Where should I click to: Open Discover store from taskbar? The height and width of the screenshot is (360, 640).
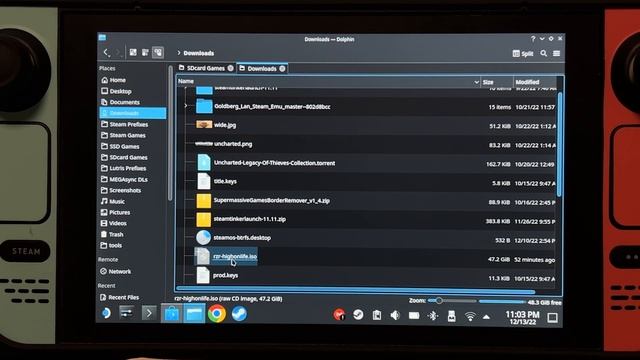(x=171, y=314)
